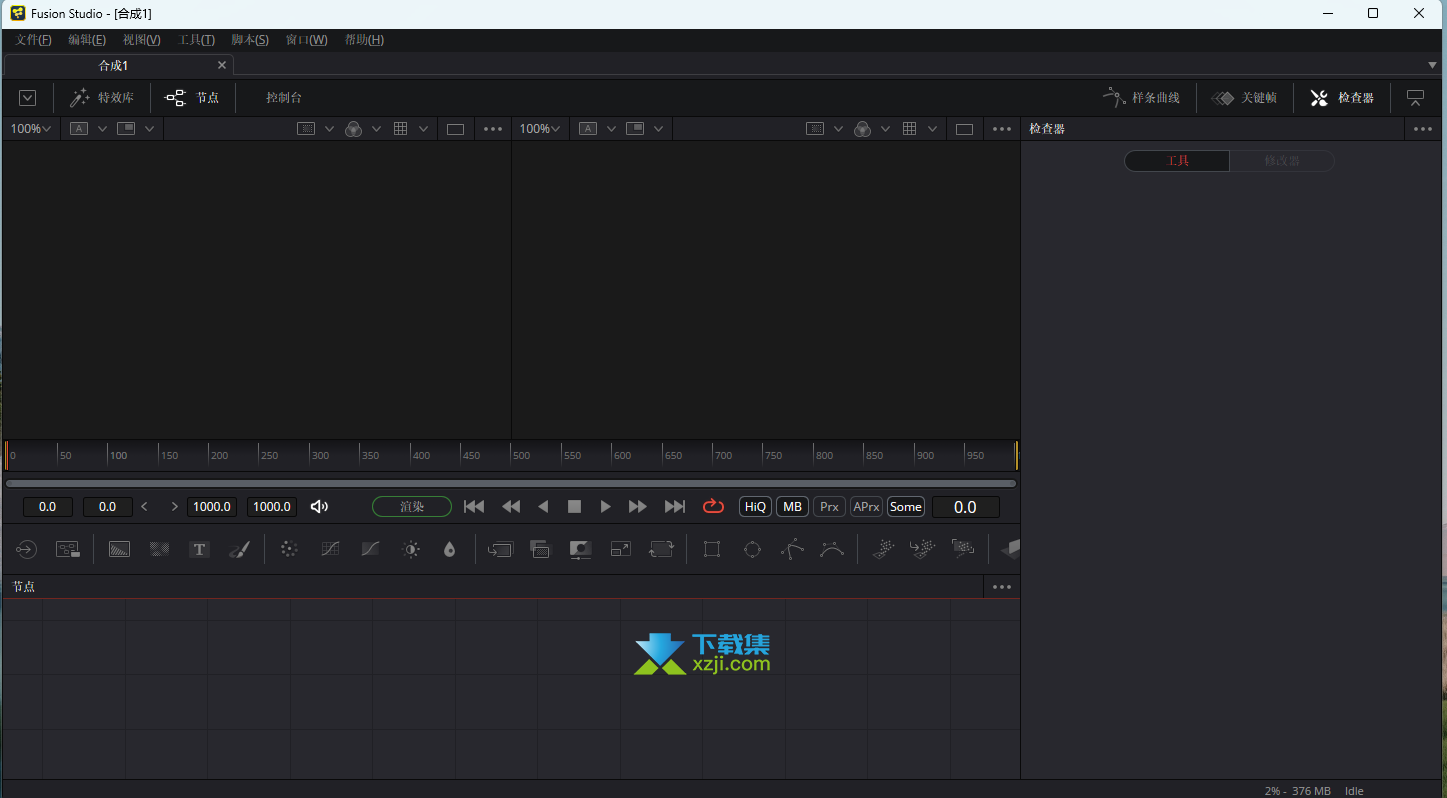Toggle HiQ high quality mode

[x=755, y=507]
